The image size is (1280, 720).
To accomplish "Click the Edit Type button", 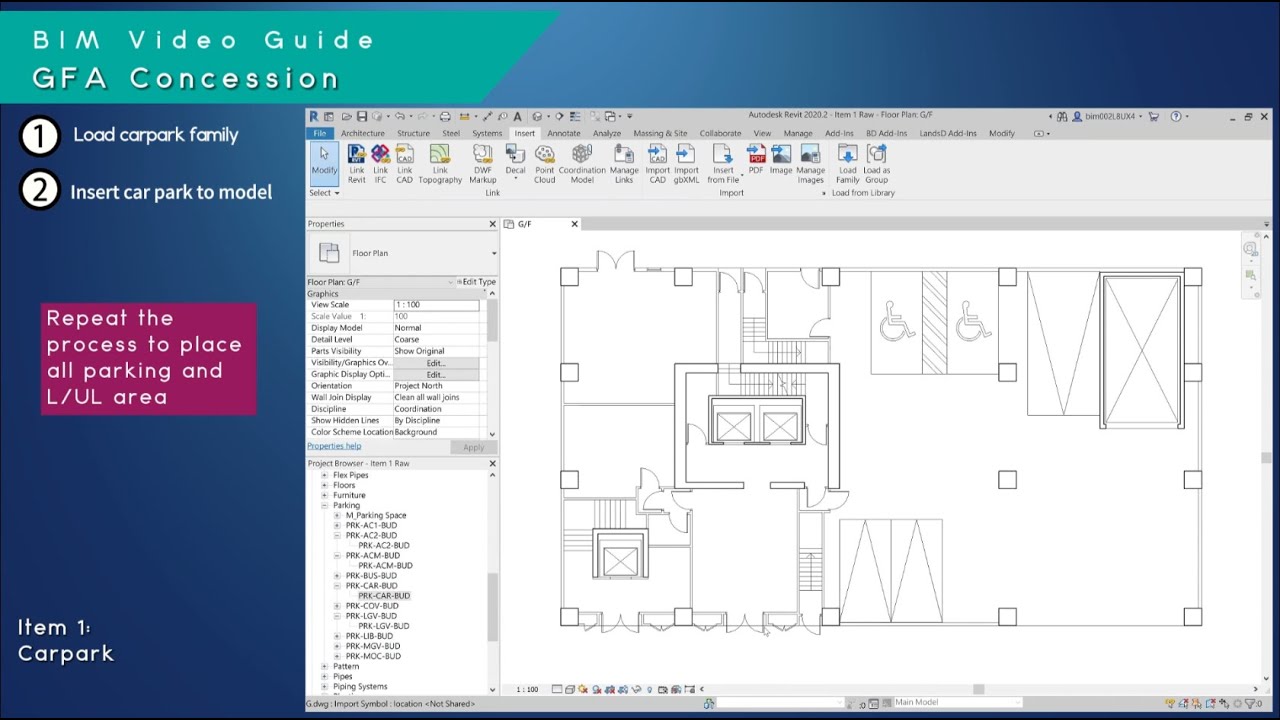I will pyautogui.click(x=476, y=282).
